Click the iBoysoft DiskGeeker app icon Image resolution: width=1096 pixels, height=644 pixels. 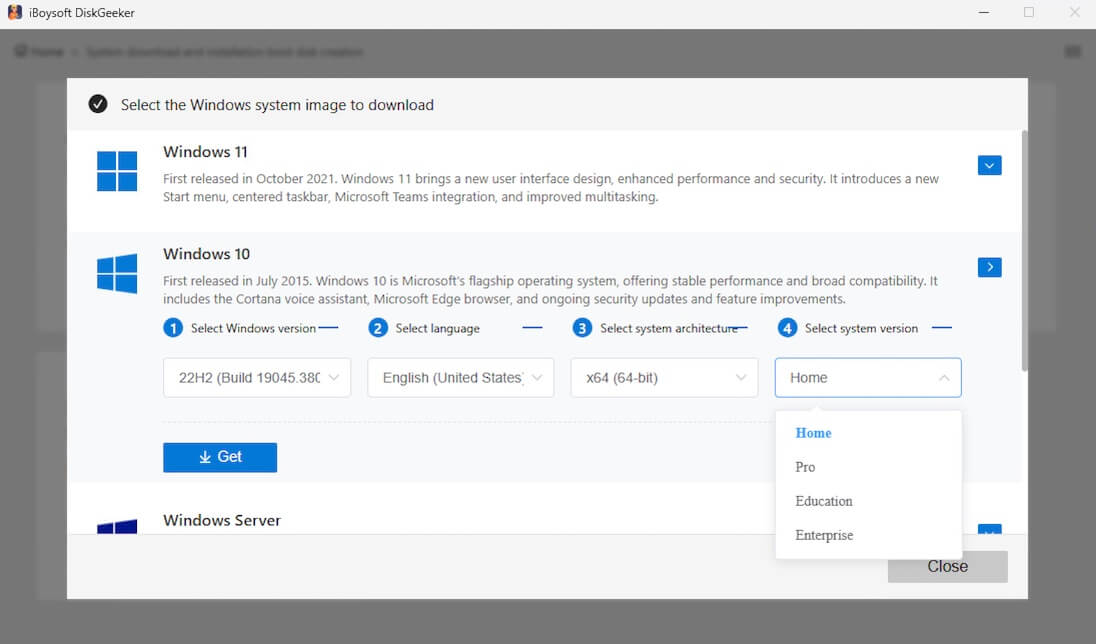coord(15,13)
